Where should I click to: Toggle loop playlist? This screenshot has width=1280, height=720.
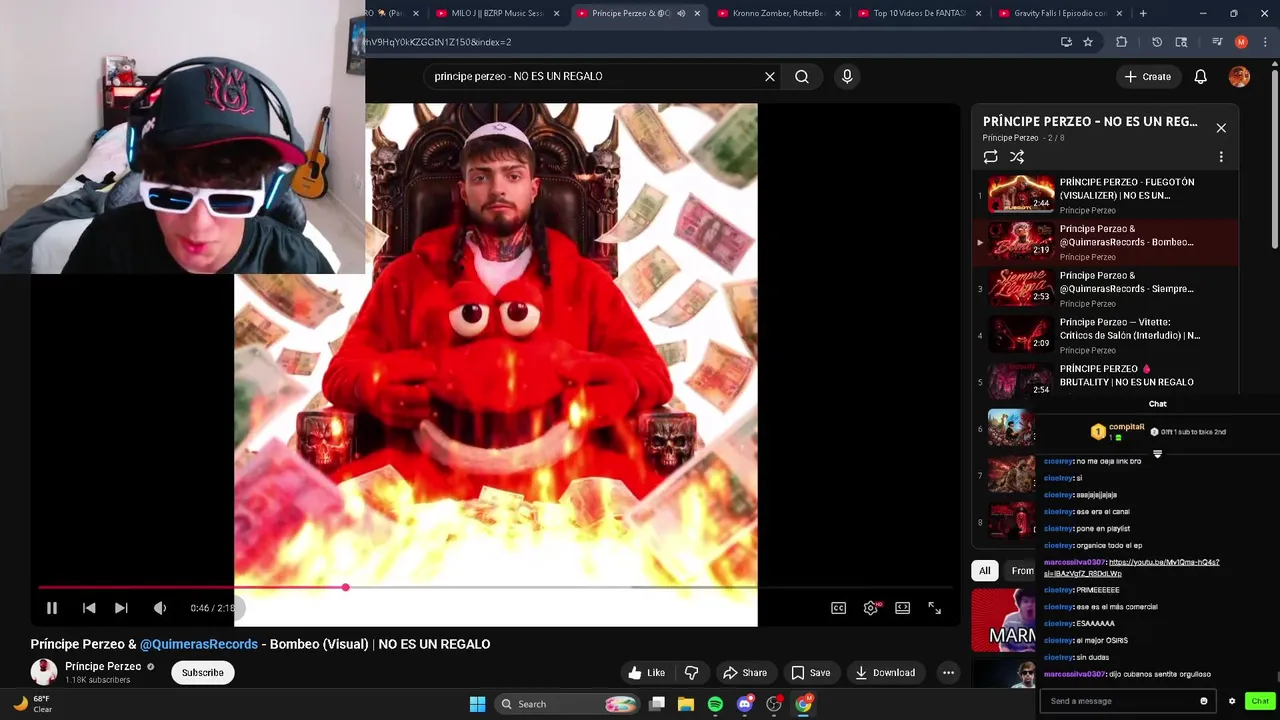point(991,157)
